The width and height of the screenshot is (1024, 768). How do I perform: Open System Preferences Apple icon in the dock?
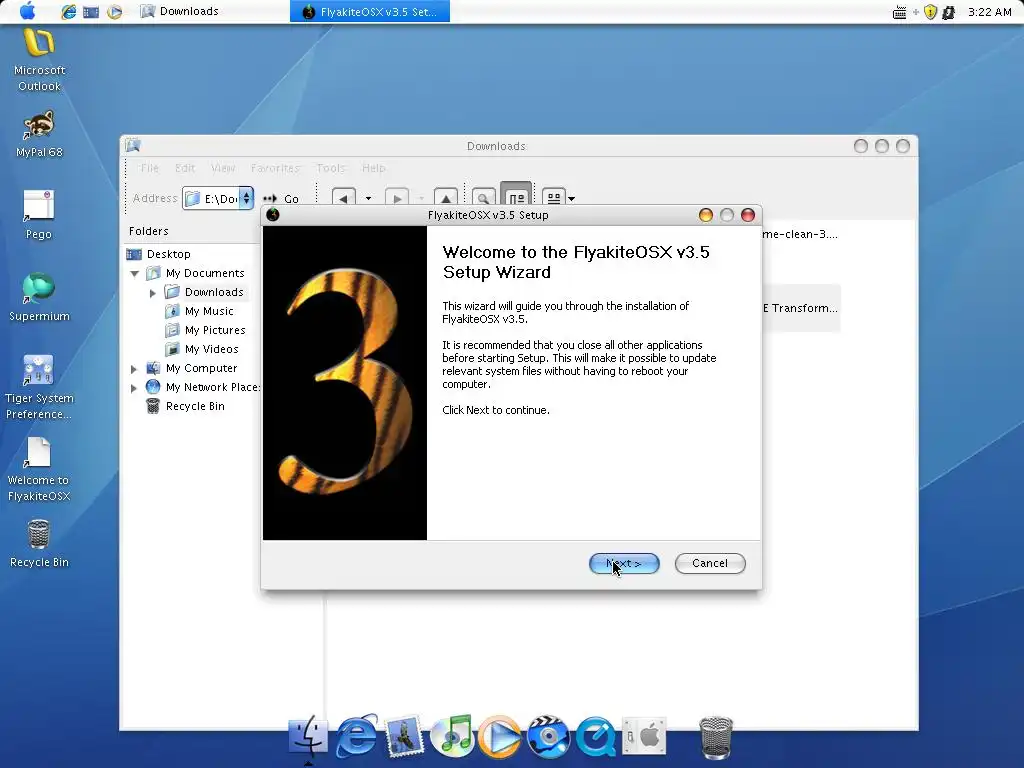[643, 735]
